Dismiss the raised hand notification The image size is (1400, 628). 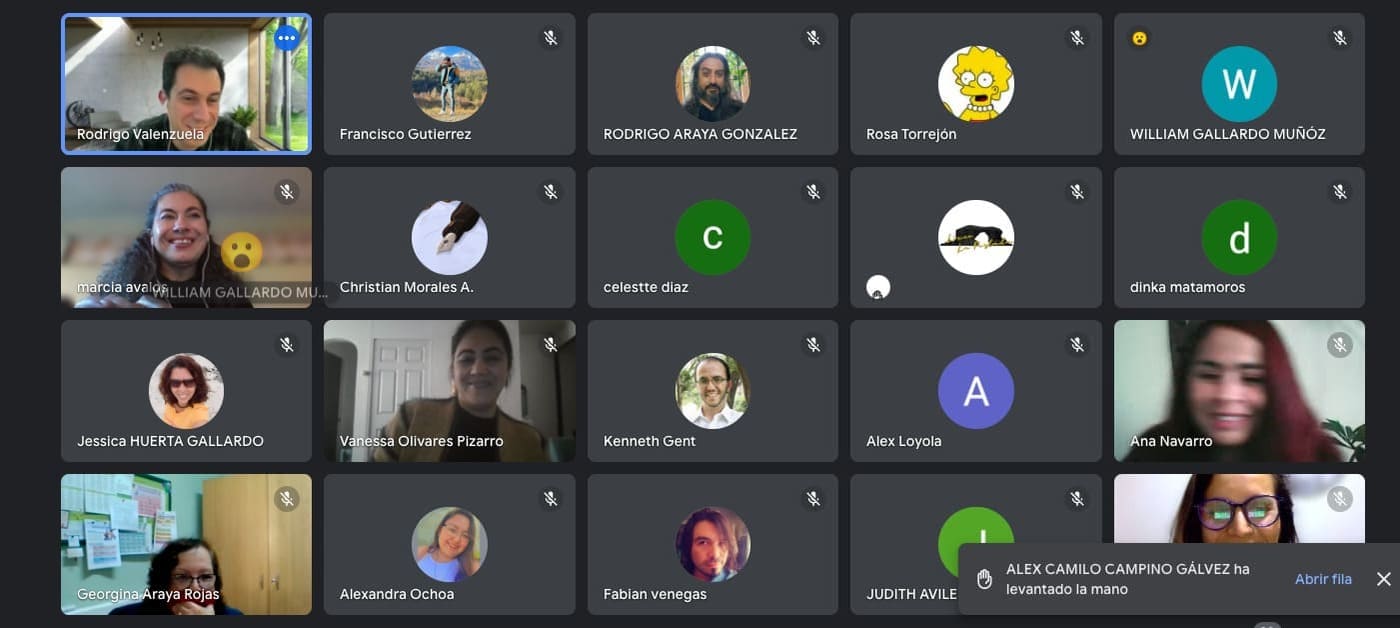tap(1383, 579)
